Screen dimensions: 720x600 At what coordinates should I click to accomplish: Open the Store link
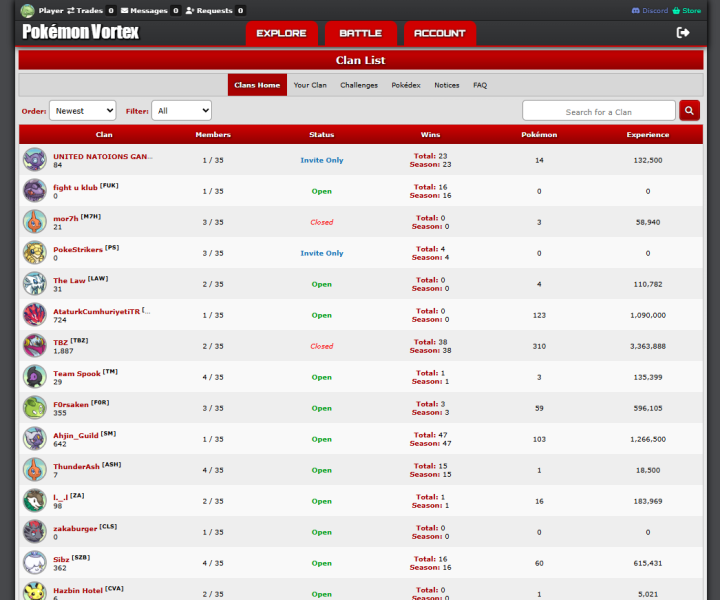point(686,11)
